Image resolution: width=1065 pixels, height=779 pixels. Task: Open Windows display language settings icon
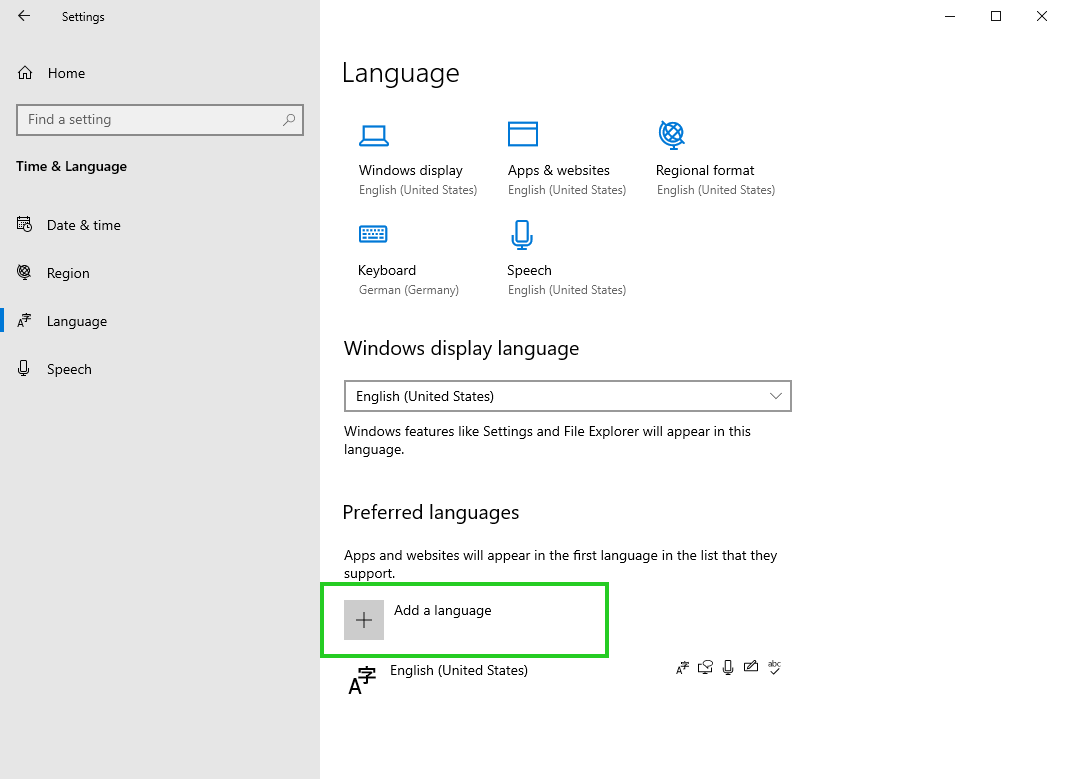[374, 134]
